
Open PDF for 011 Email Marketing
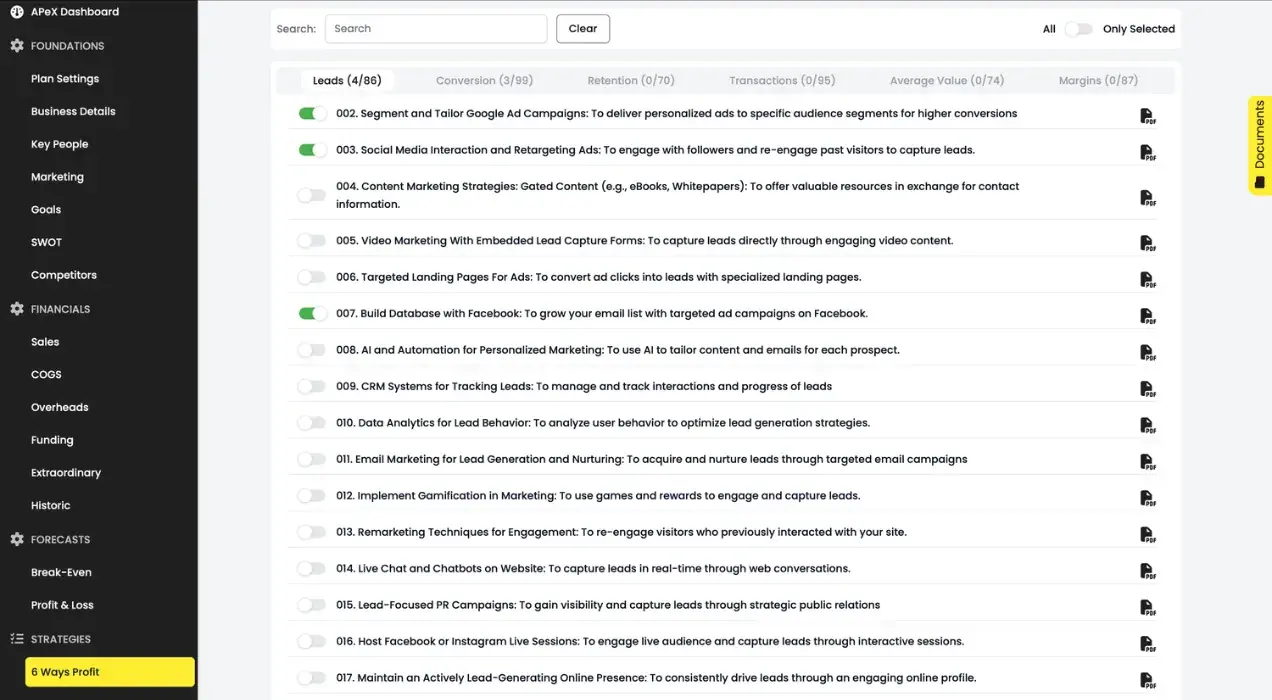pyautogui.click(x=1148, y=462)
